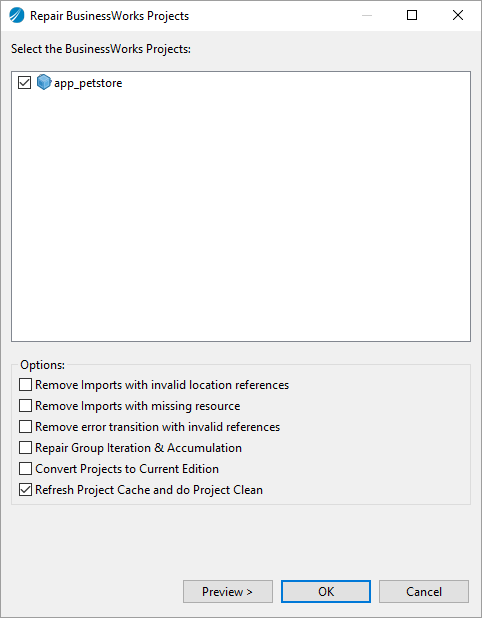483x620 pixels.
Task: Maximize the Repair BusinessWorks Projects dialog
Action: tap(412, 15)
